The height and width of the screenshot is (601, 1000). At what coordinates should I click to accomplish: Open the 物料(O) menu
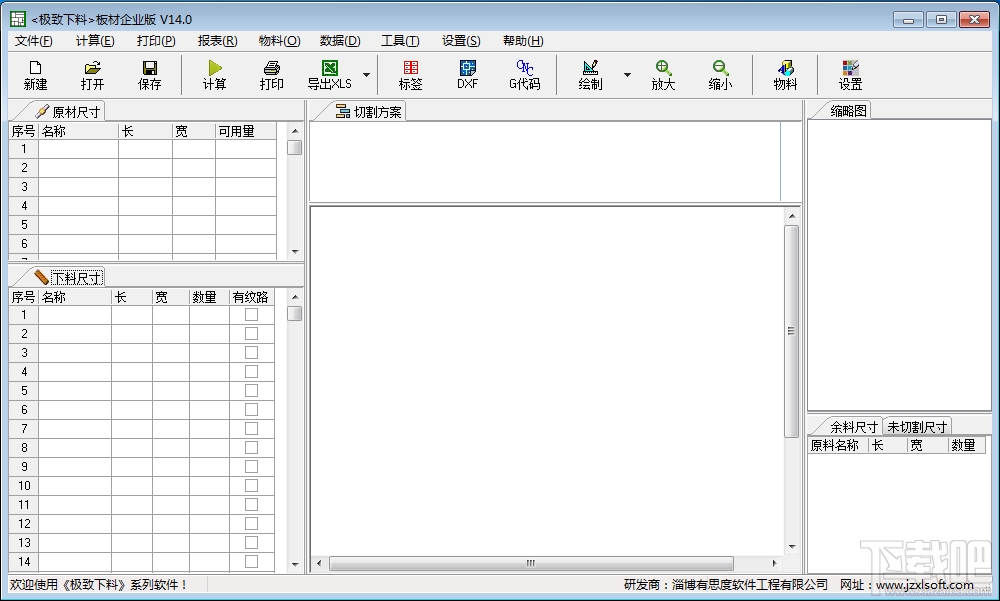coord(279,41)
